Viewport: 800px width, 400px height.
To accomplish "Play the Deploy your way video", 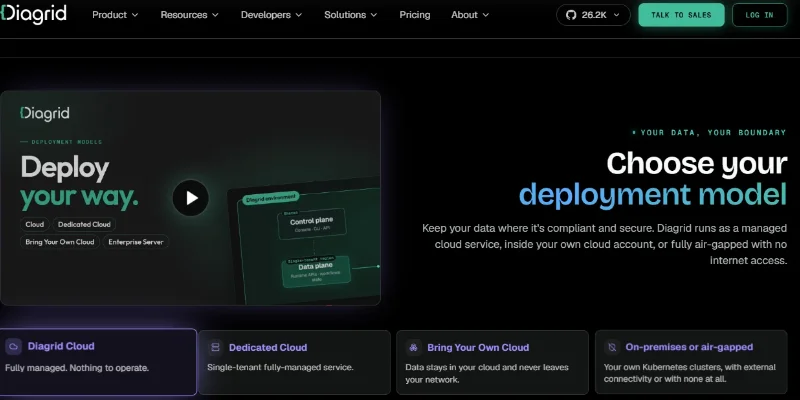I will (x=190, y=198).
